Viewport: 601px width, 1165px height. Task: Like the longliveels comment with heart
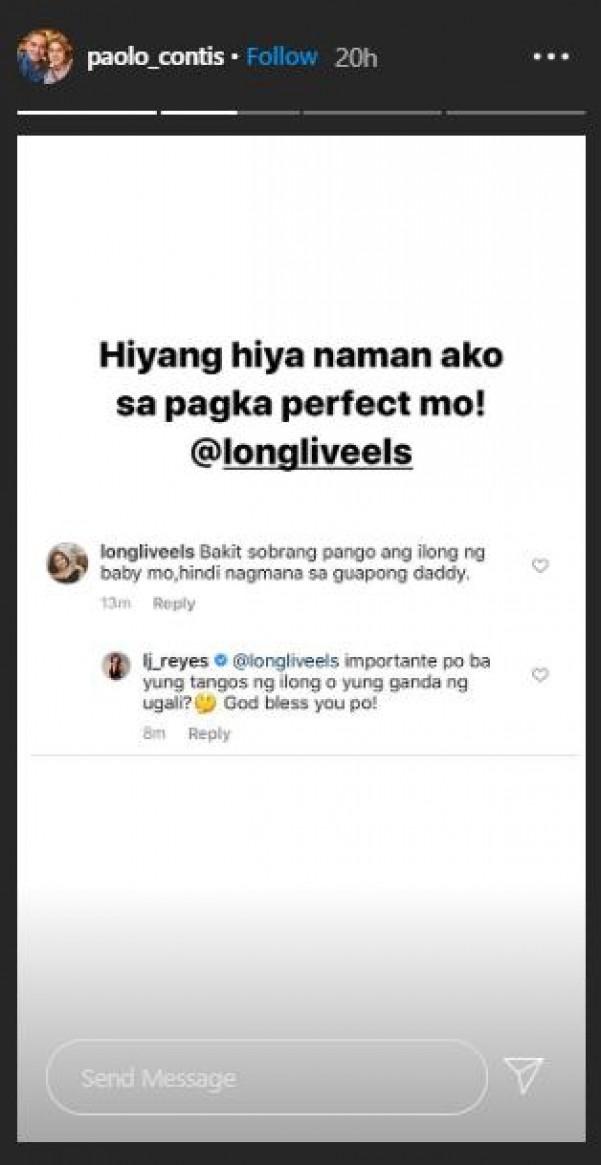pyautogui.click(x=540, y=566)
